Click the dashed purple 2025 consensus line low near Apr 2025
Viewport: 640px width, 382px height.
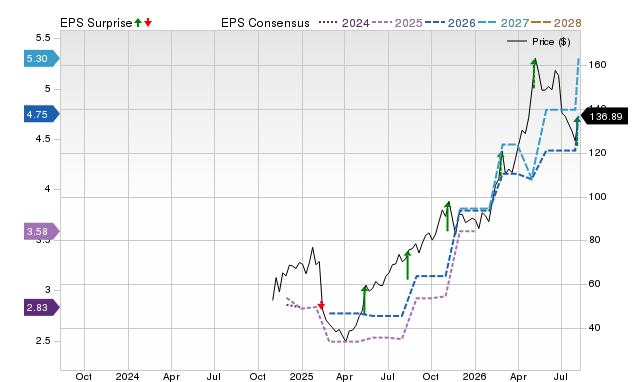click(343, 341)
